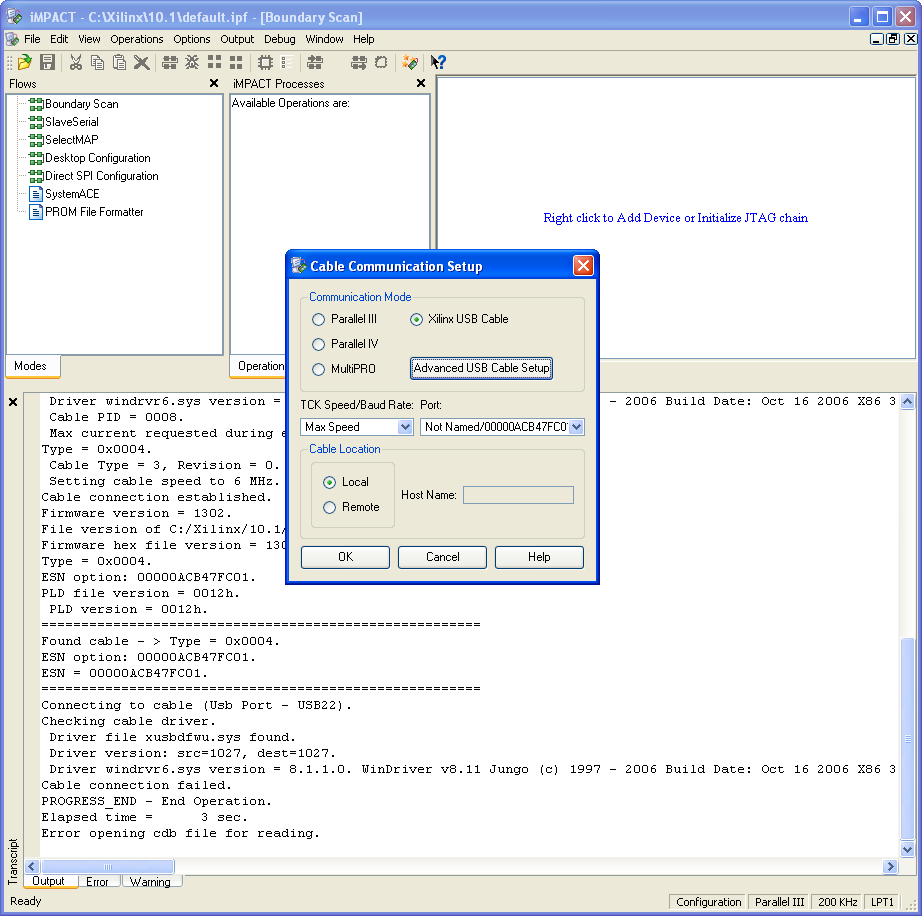Open the Options menu

point(192,39)
